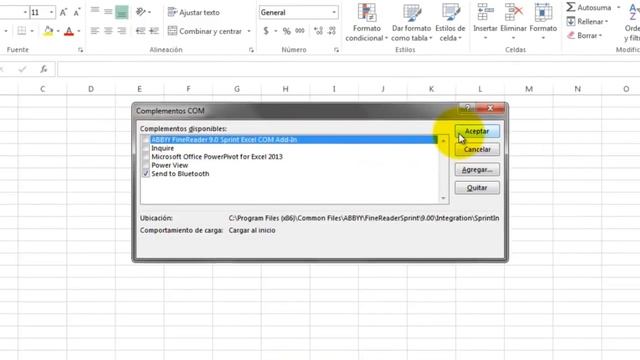The image size is (640, 360).
Task: Increase font size with the larger A icon
Action: point(63,13)
